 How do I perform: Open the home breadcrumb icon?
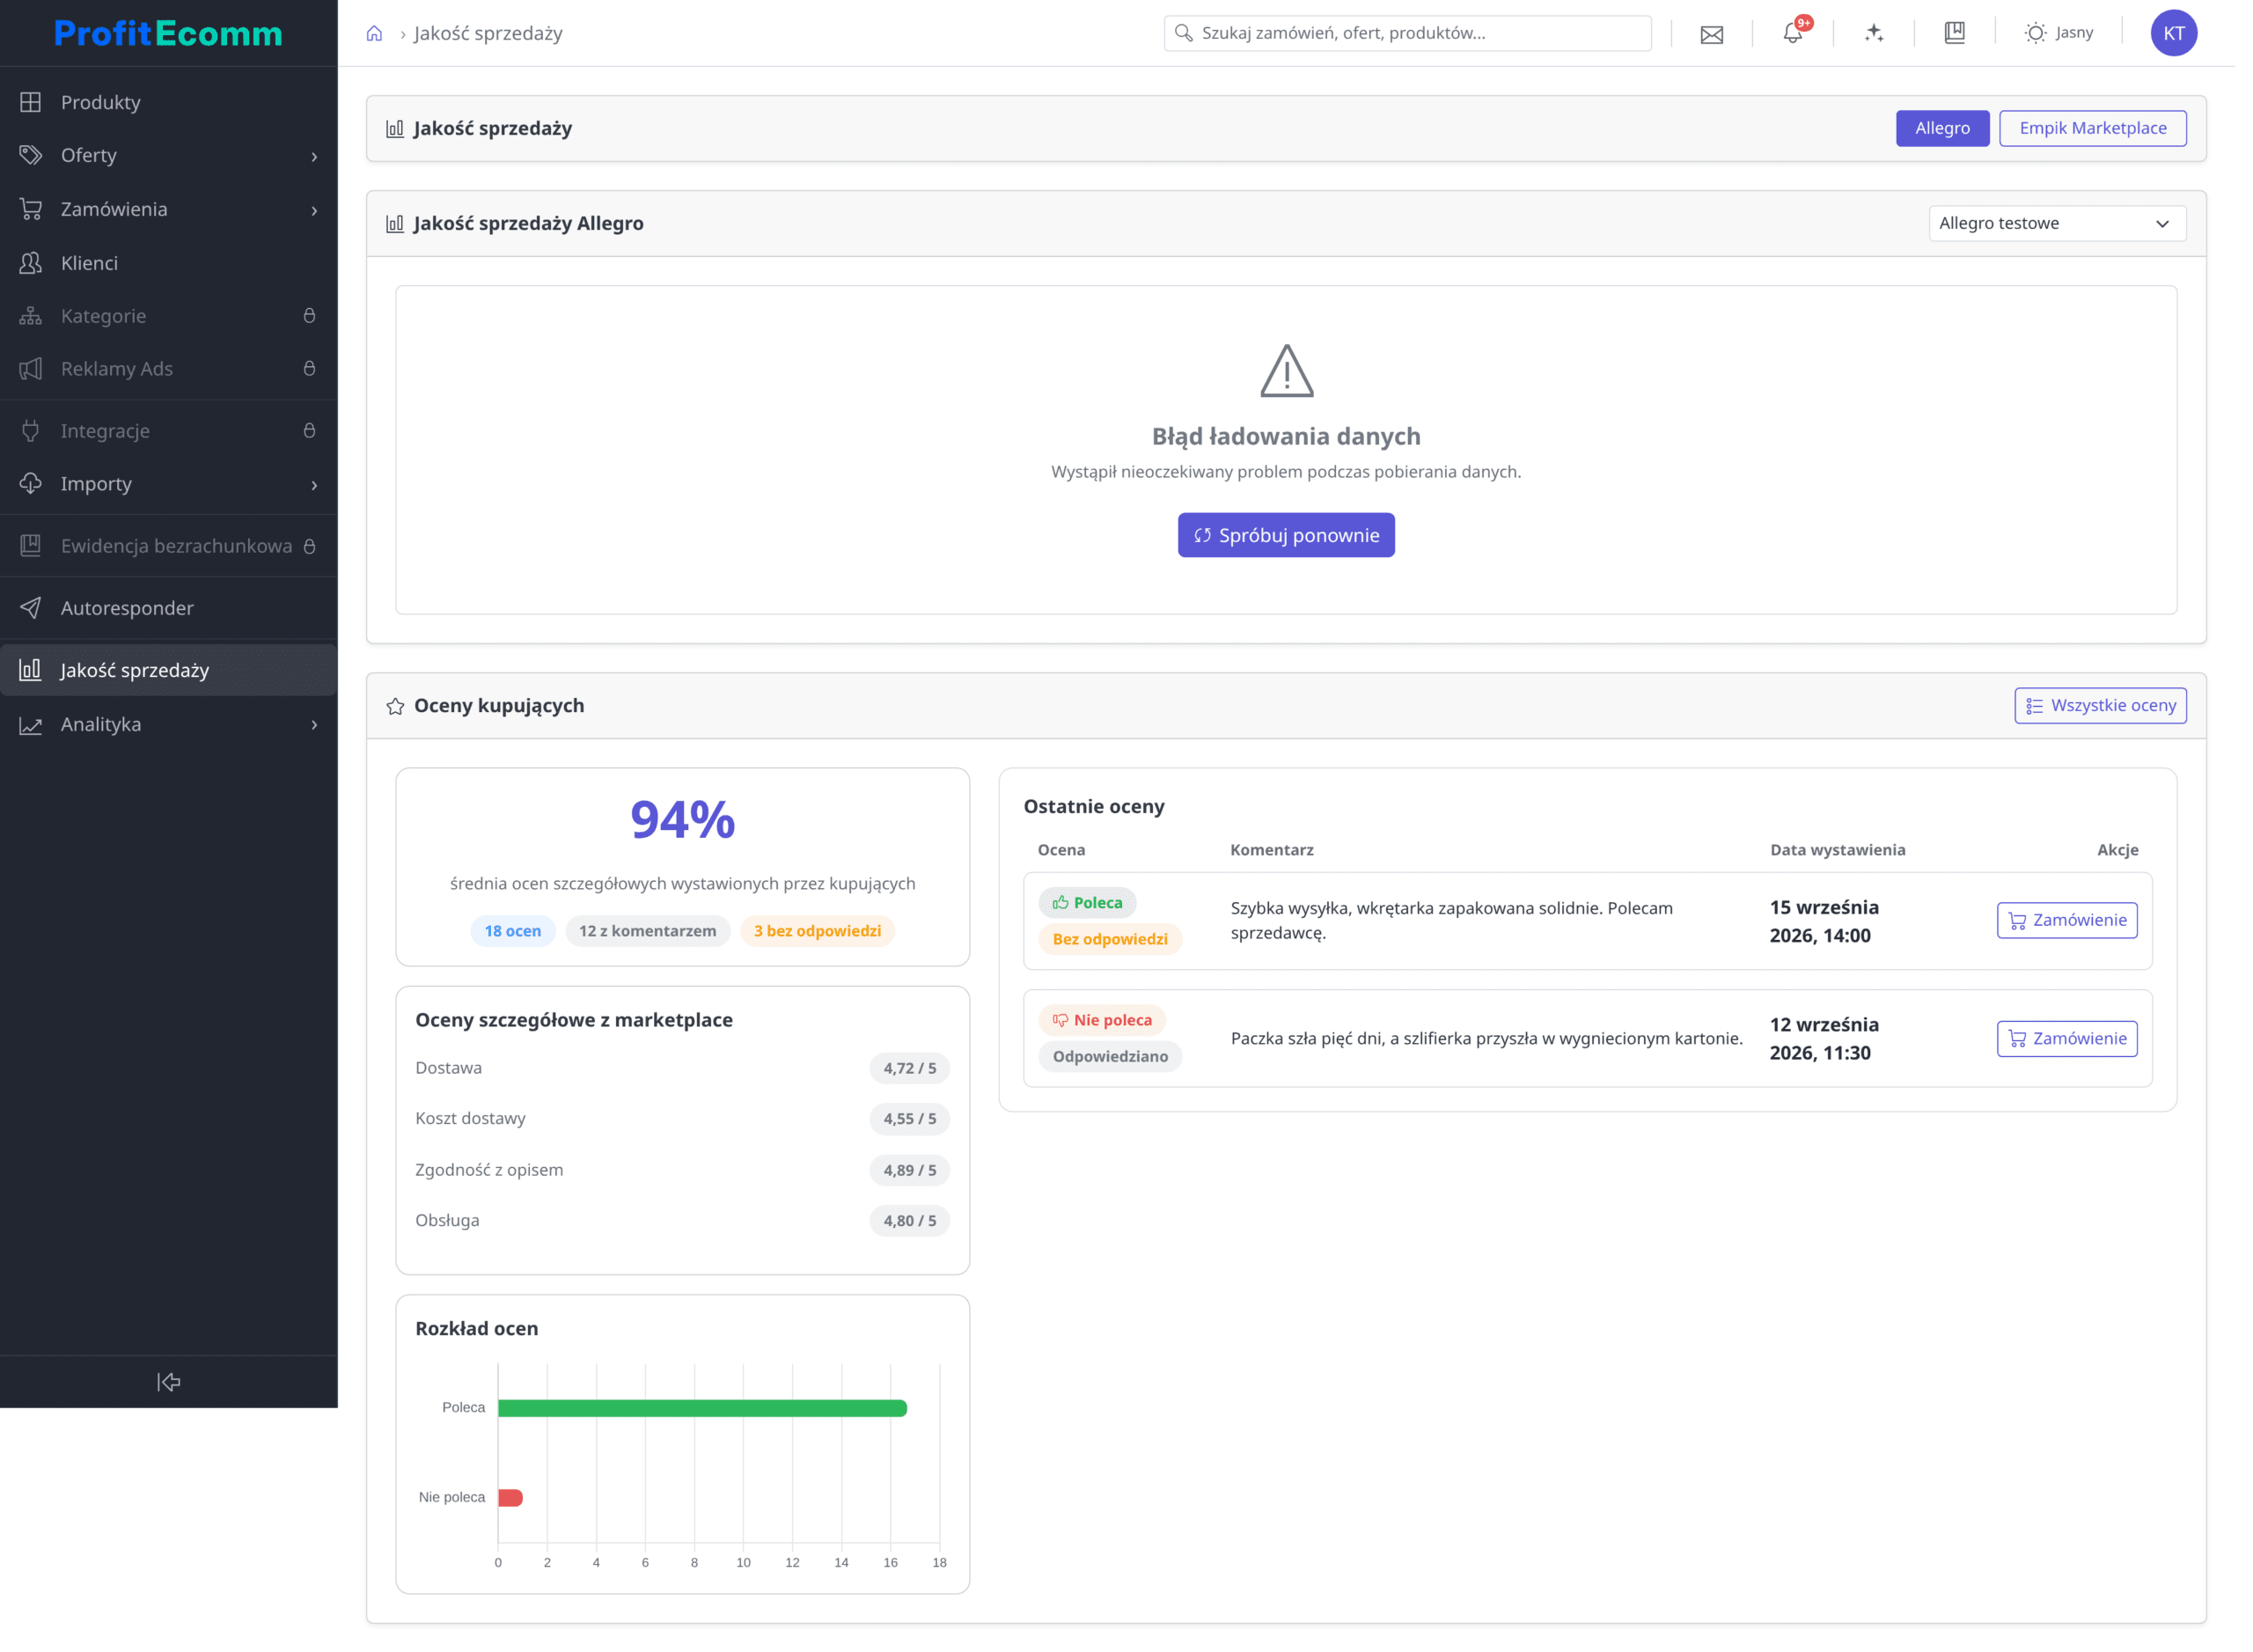374,33
